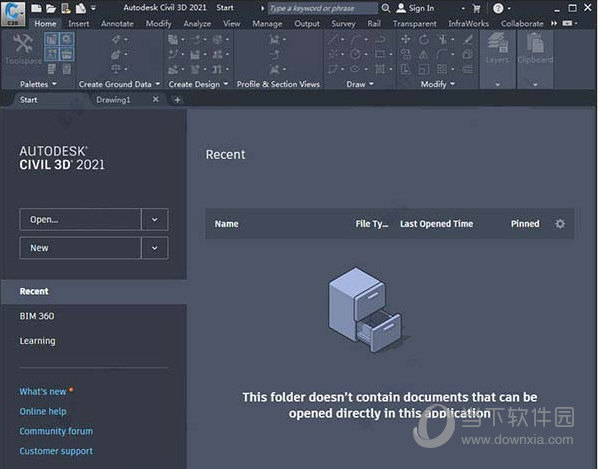Close the Drawing1 tab
Viewport: 598px width, 469px height.
coord(155,100)
